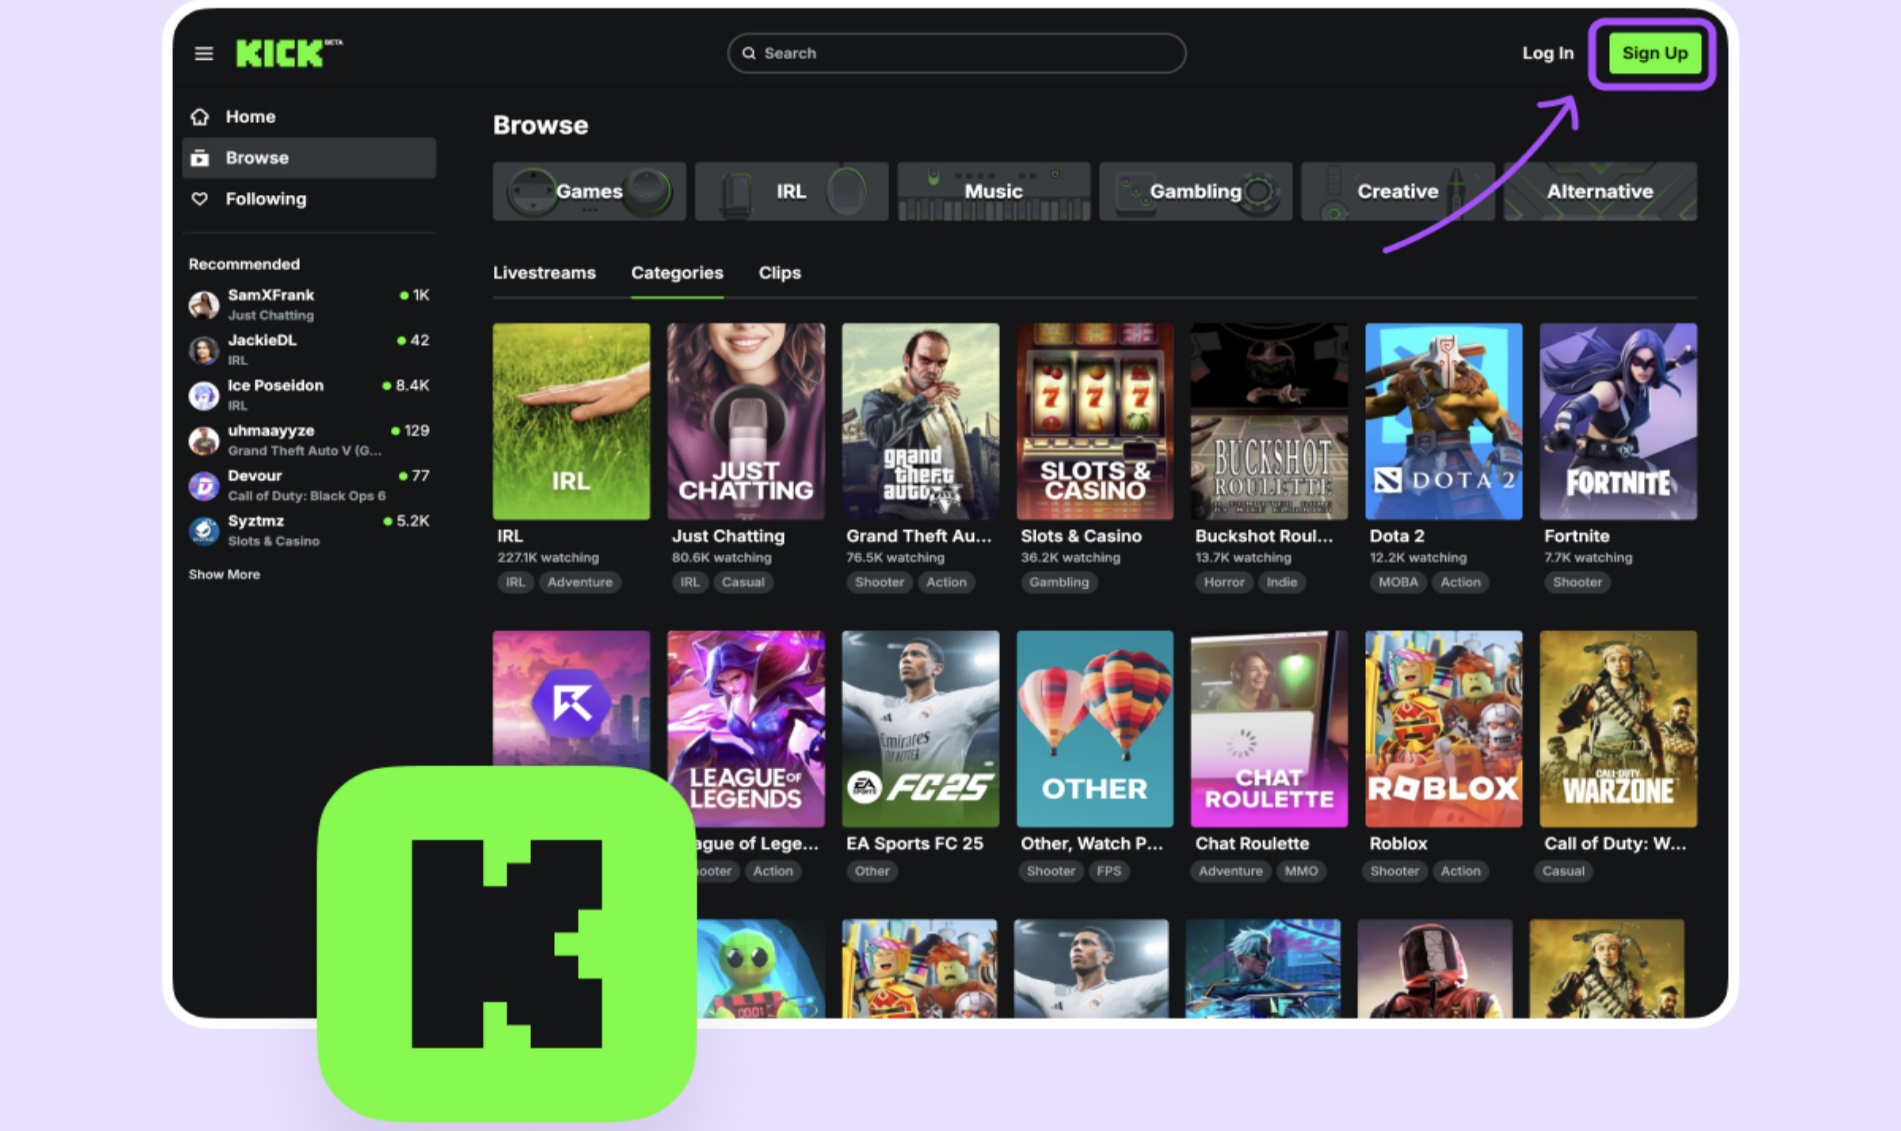The height and width of the screenshot is (1131, 1901).
Task: Switch to the Clips tab
Action: [x=779, y=273]
